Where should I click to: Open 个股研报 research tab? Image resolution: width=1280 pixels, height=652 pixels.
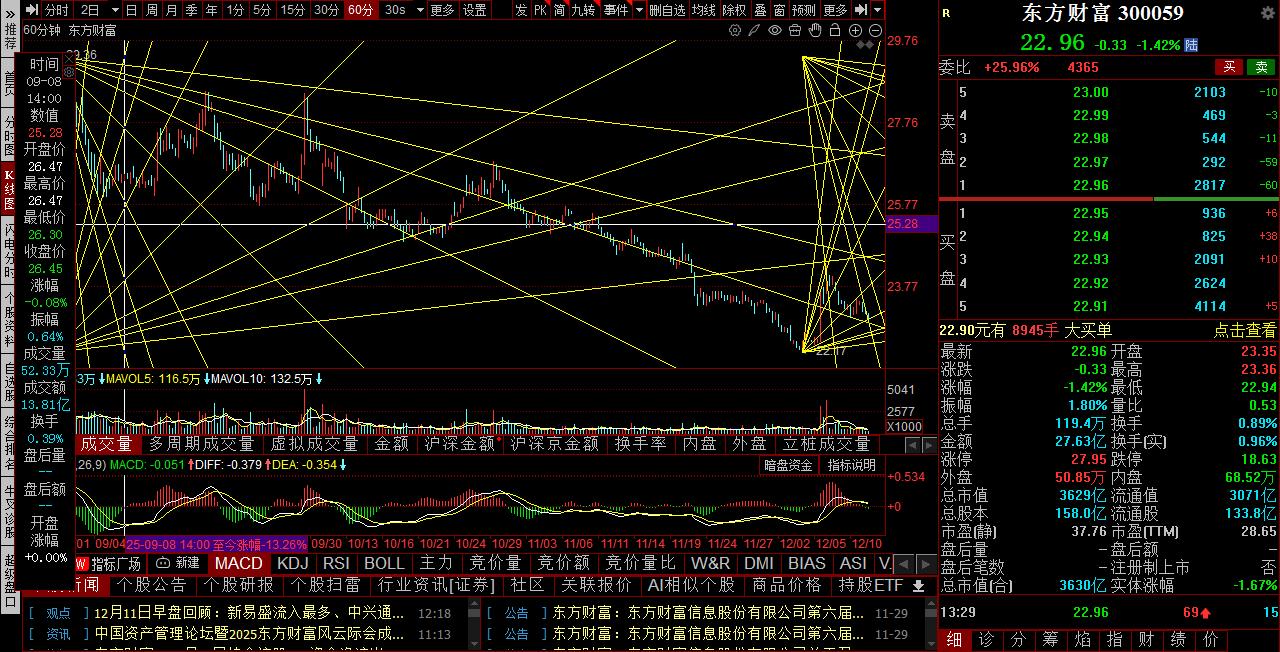click(239, 585)
